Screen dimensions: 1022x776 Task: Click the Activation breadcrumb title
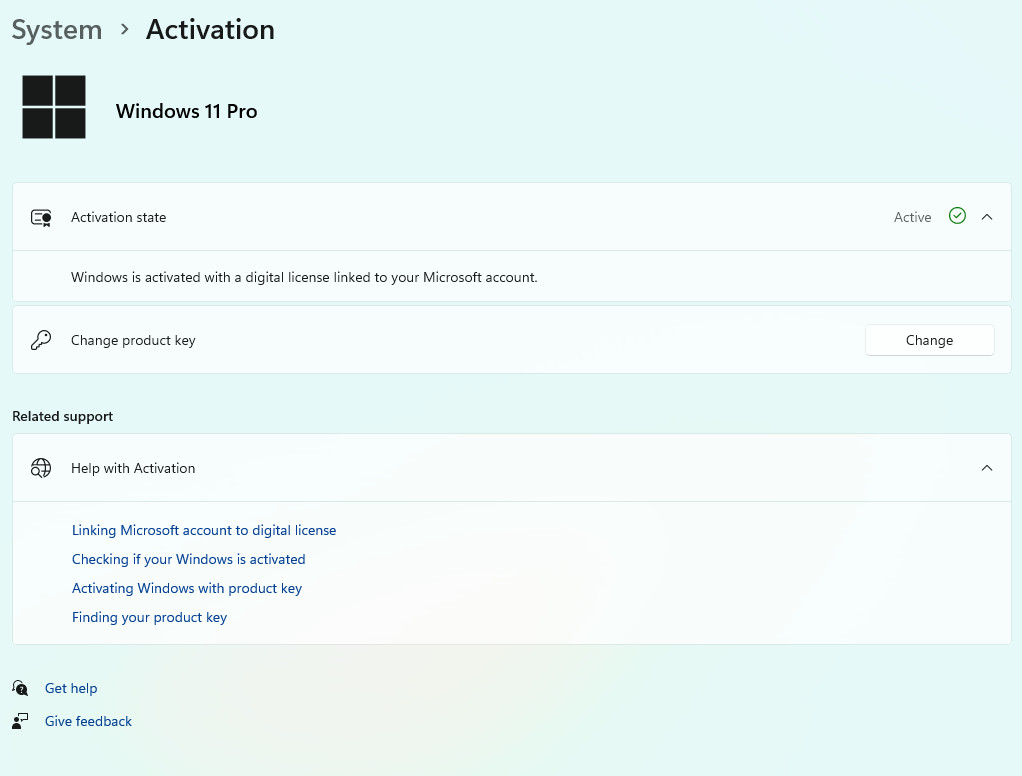pos(210,30)
